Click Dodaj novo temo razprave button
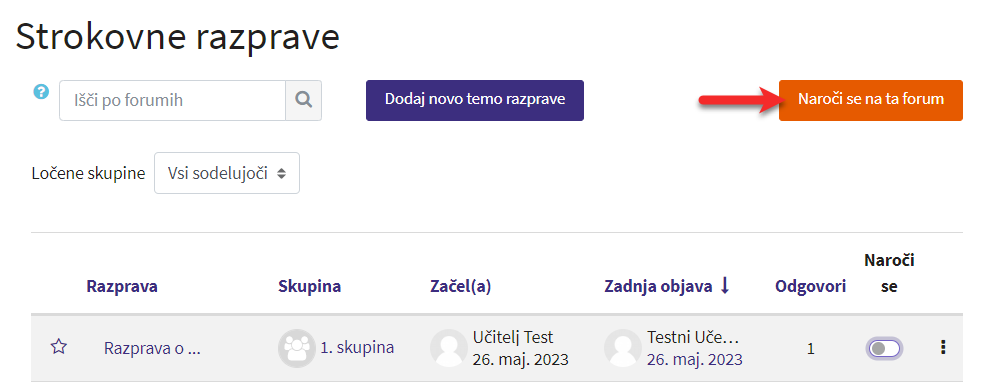Viewport: 984px width, 386px height. (475, 100)
